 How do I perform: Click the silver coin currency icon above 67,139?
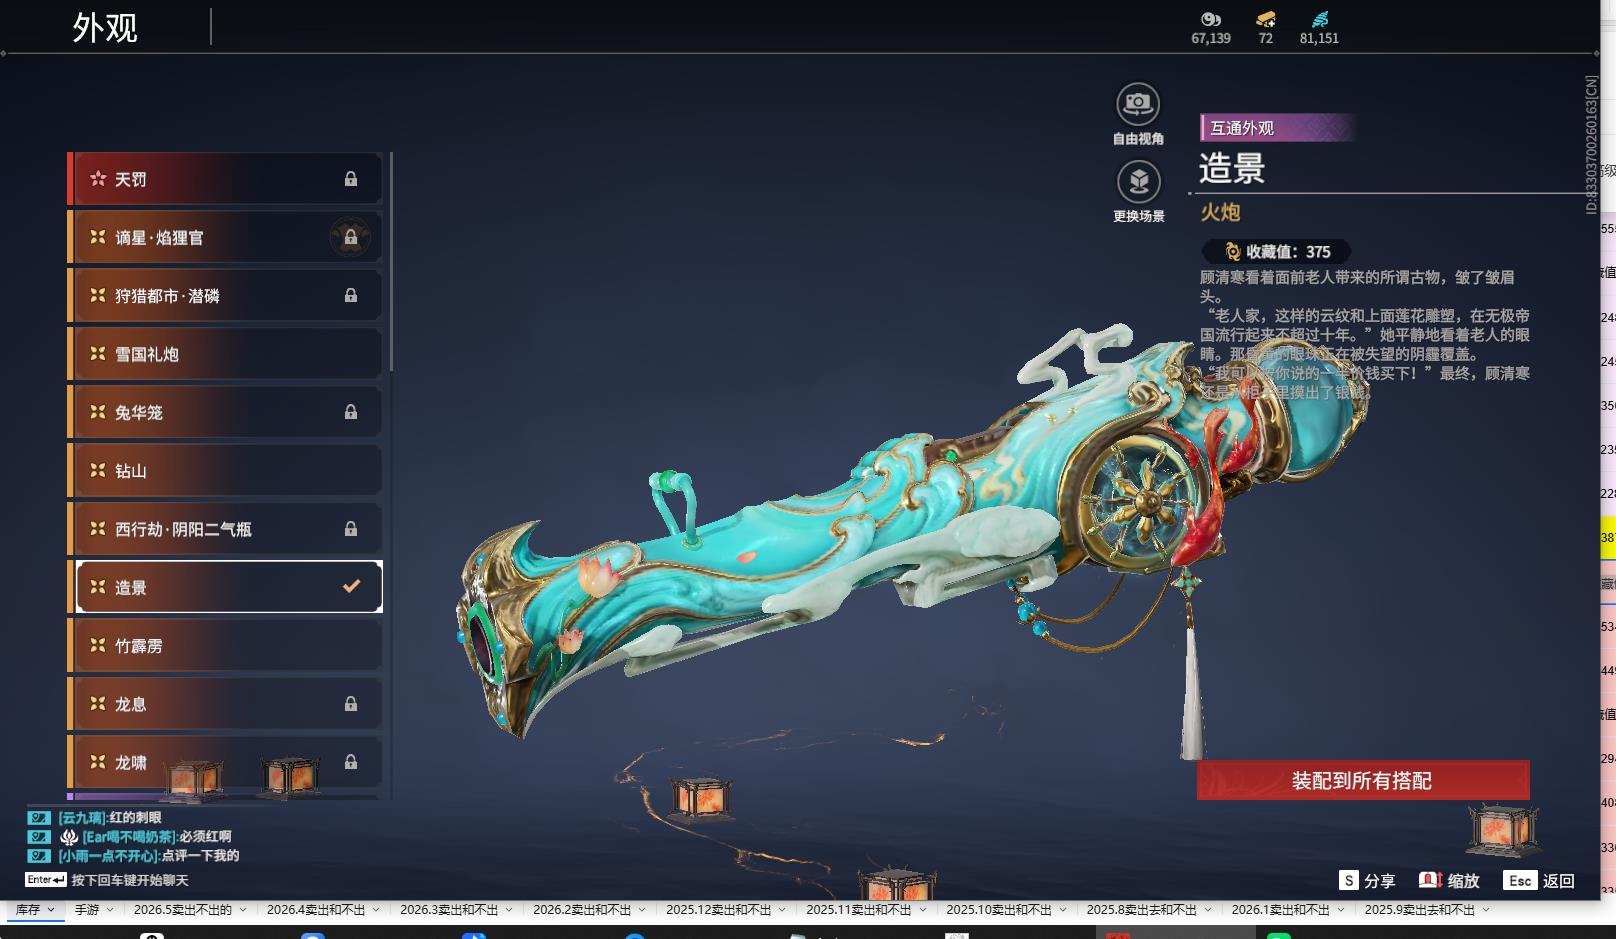(1211, 19)
